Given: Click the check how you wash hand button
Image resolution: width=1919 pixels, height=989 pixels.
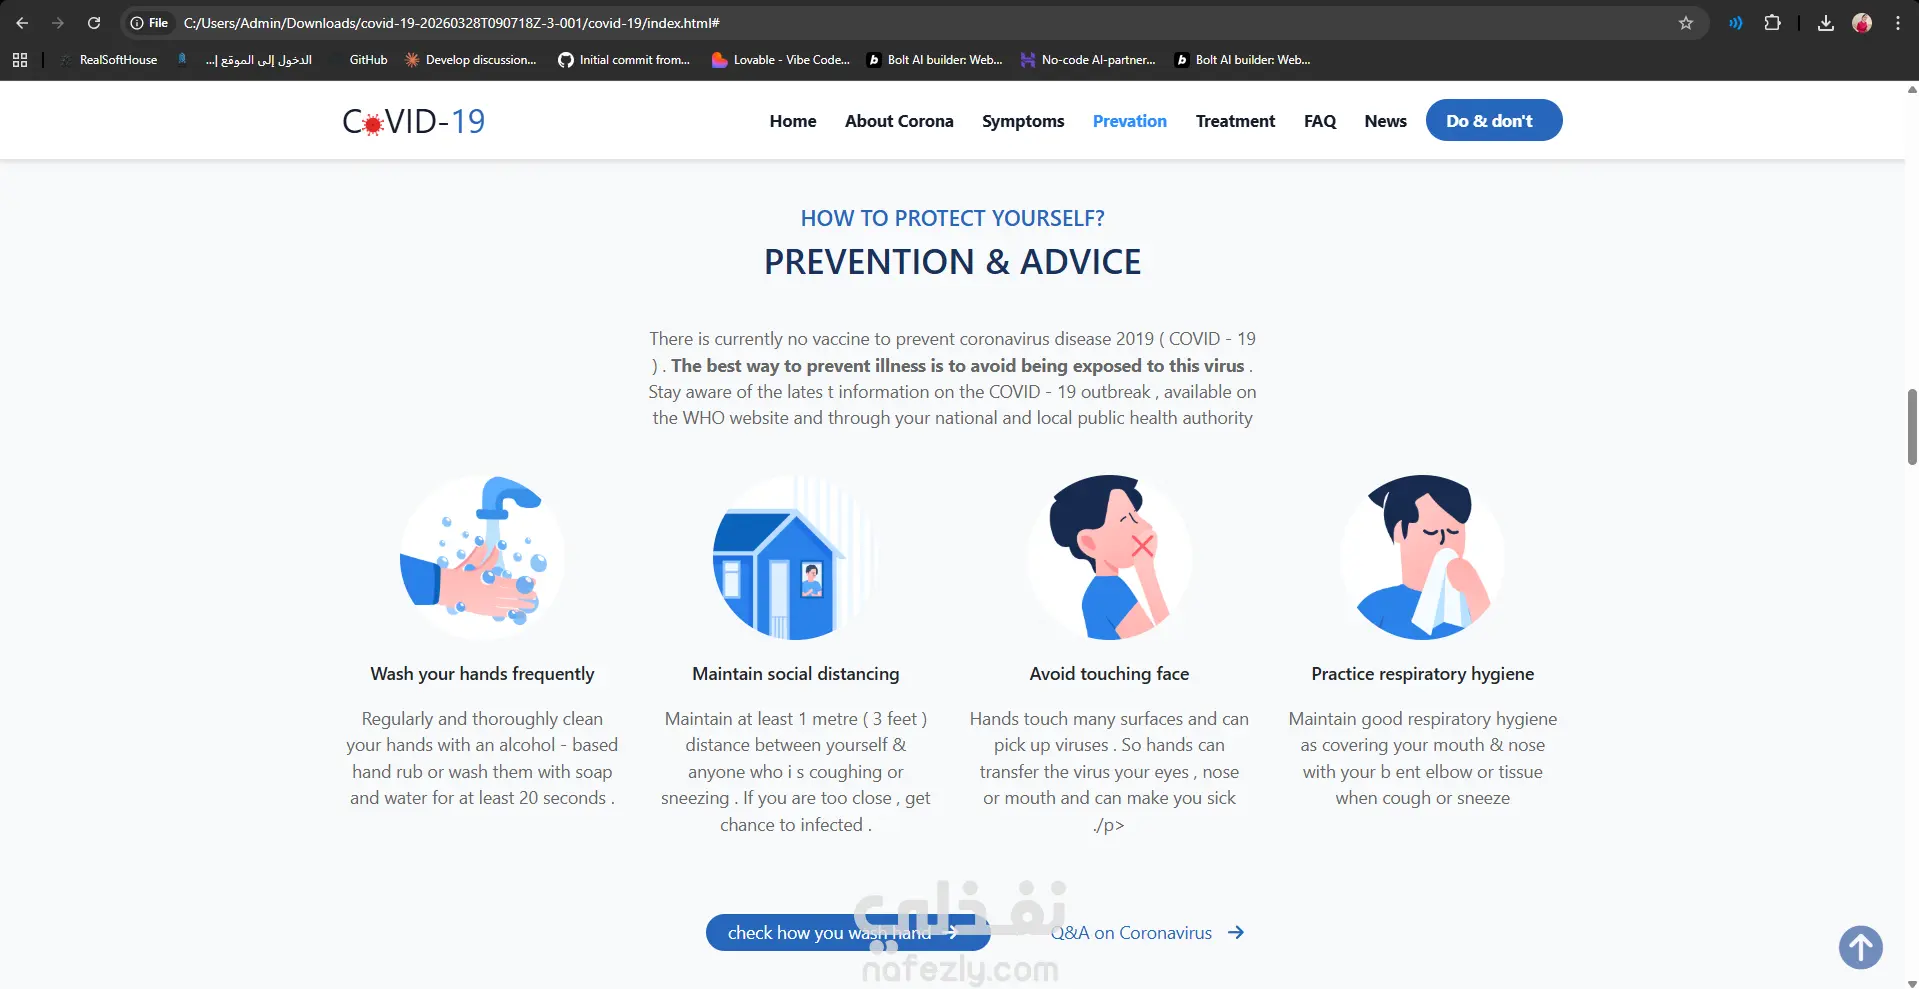Looking at the screenshot, I should [848, 933].
